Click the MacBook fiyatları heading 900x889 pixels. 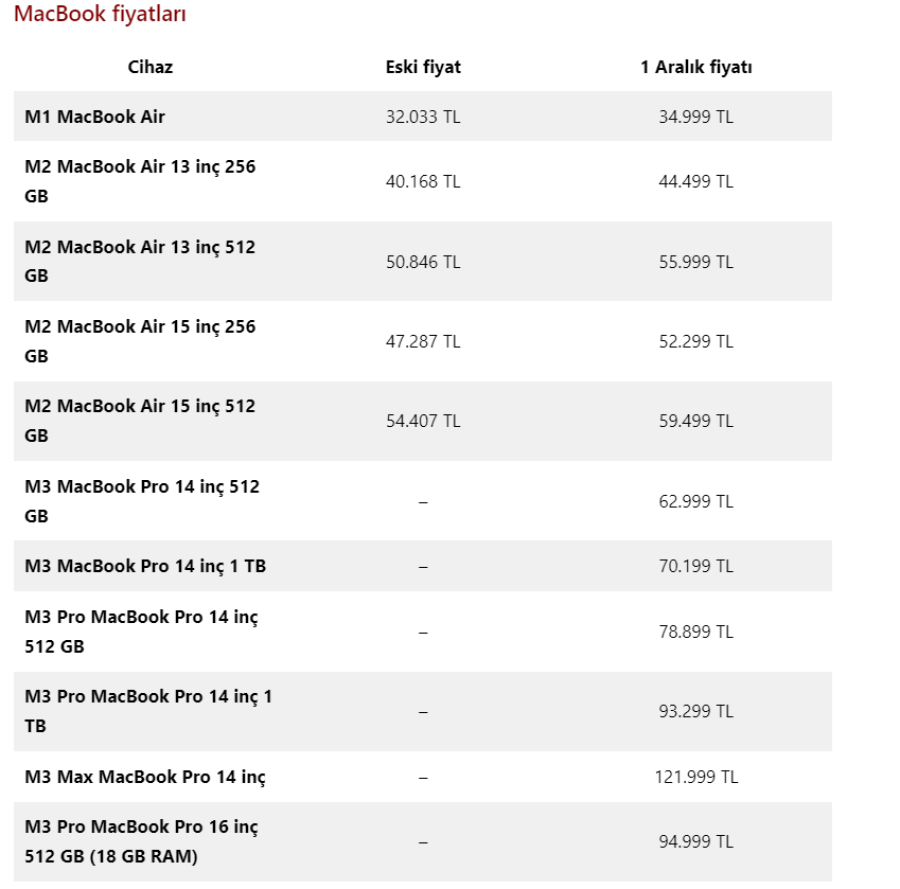pyautogui.click(x=99, y=15)
